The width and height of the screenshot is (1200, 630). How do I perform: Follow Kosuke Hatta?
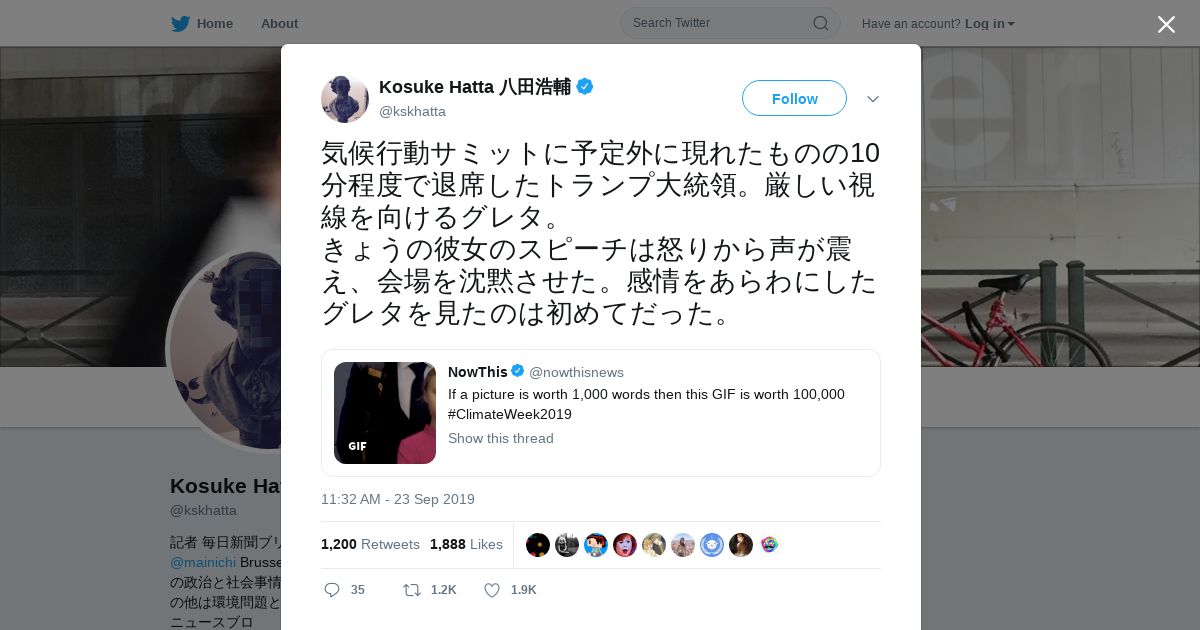[794, 98]
